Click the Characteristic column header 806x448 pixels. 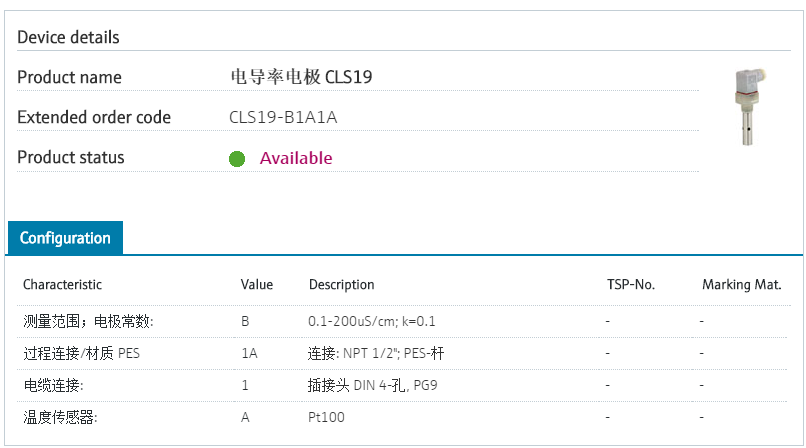coord(62,285)
